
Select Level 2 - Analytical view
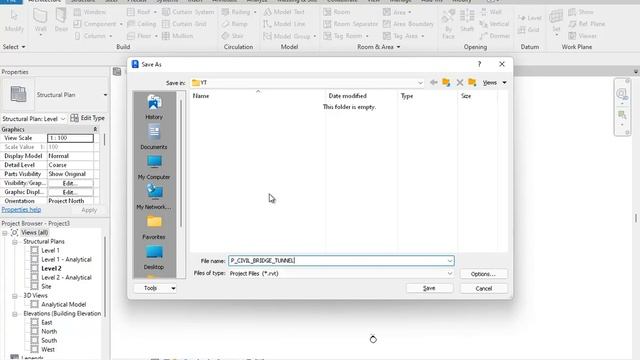[x=67, y=278]
